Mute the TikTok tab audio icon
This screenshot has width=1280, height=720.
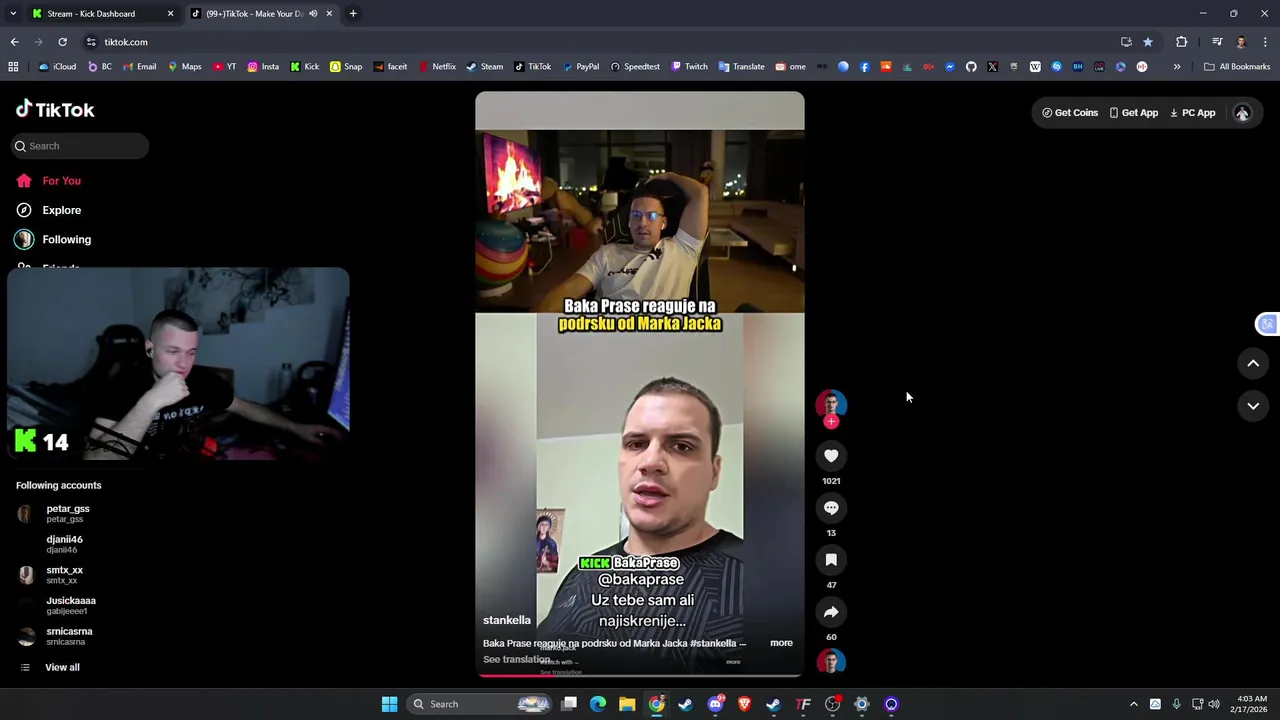point(313,14)
